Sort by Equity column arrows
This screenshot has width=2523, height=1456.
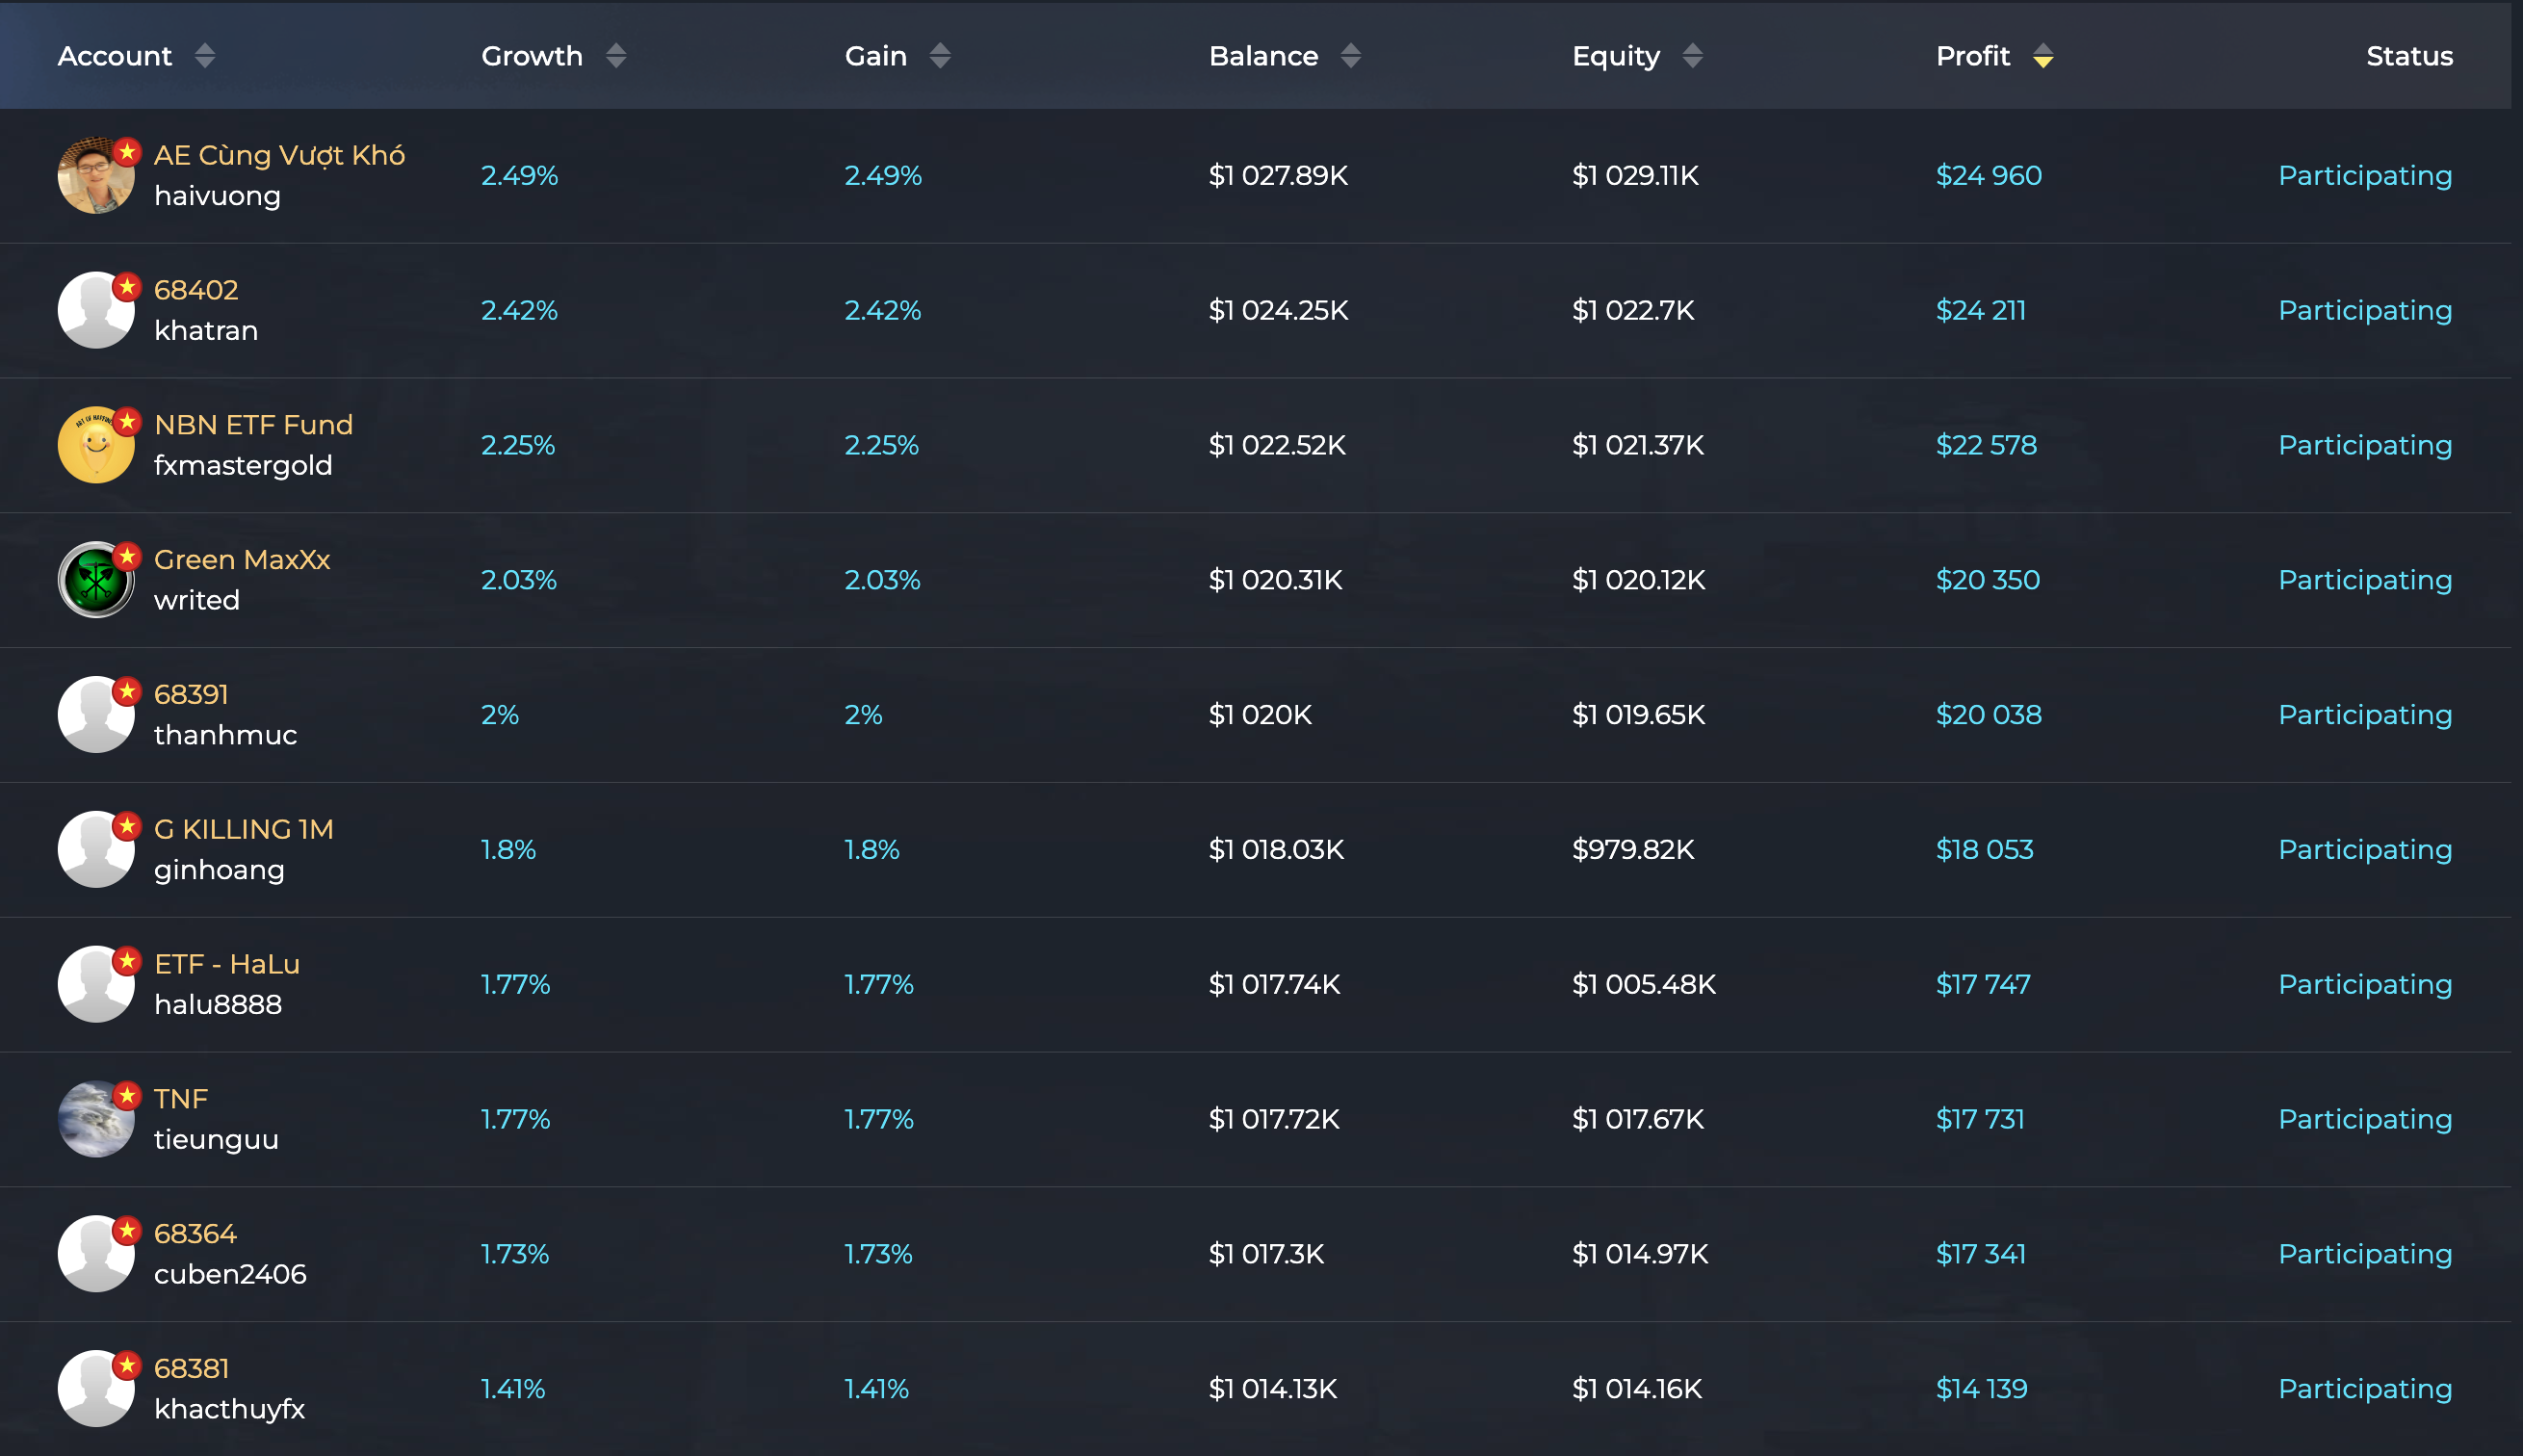pos(1693,56)
